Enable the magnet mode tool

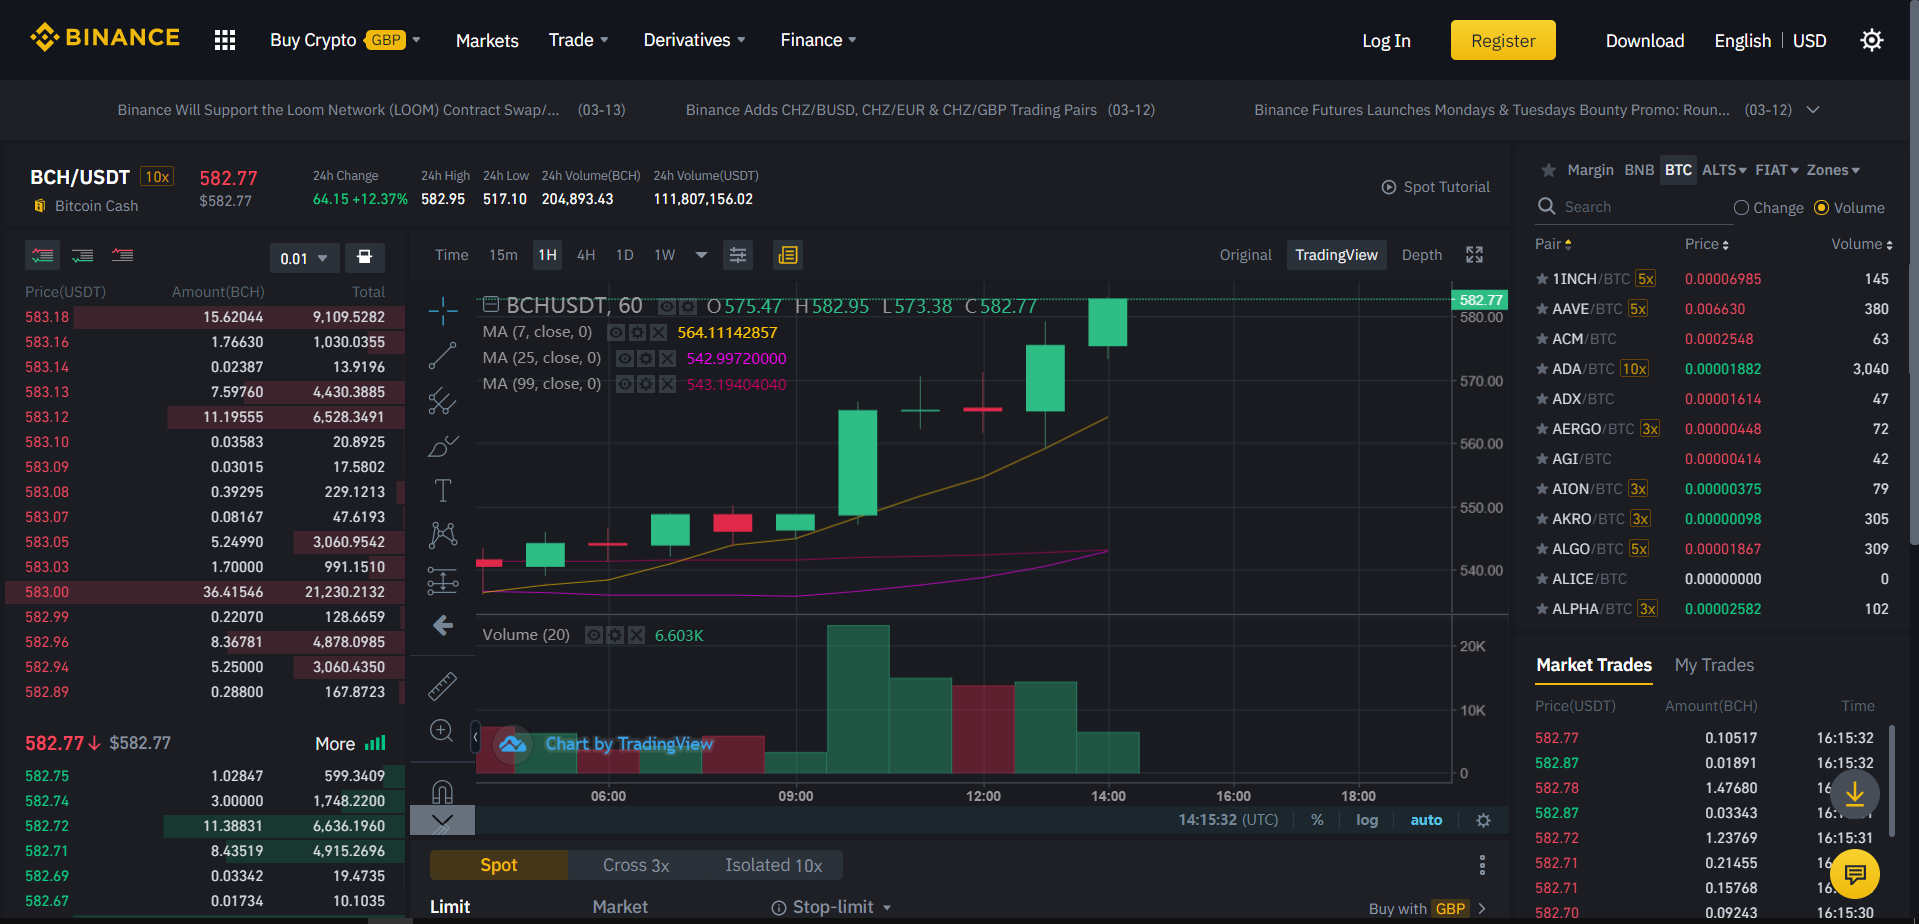click(x=442, y=791)
